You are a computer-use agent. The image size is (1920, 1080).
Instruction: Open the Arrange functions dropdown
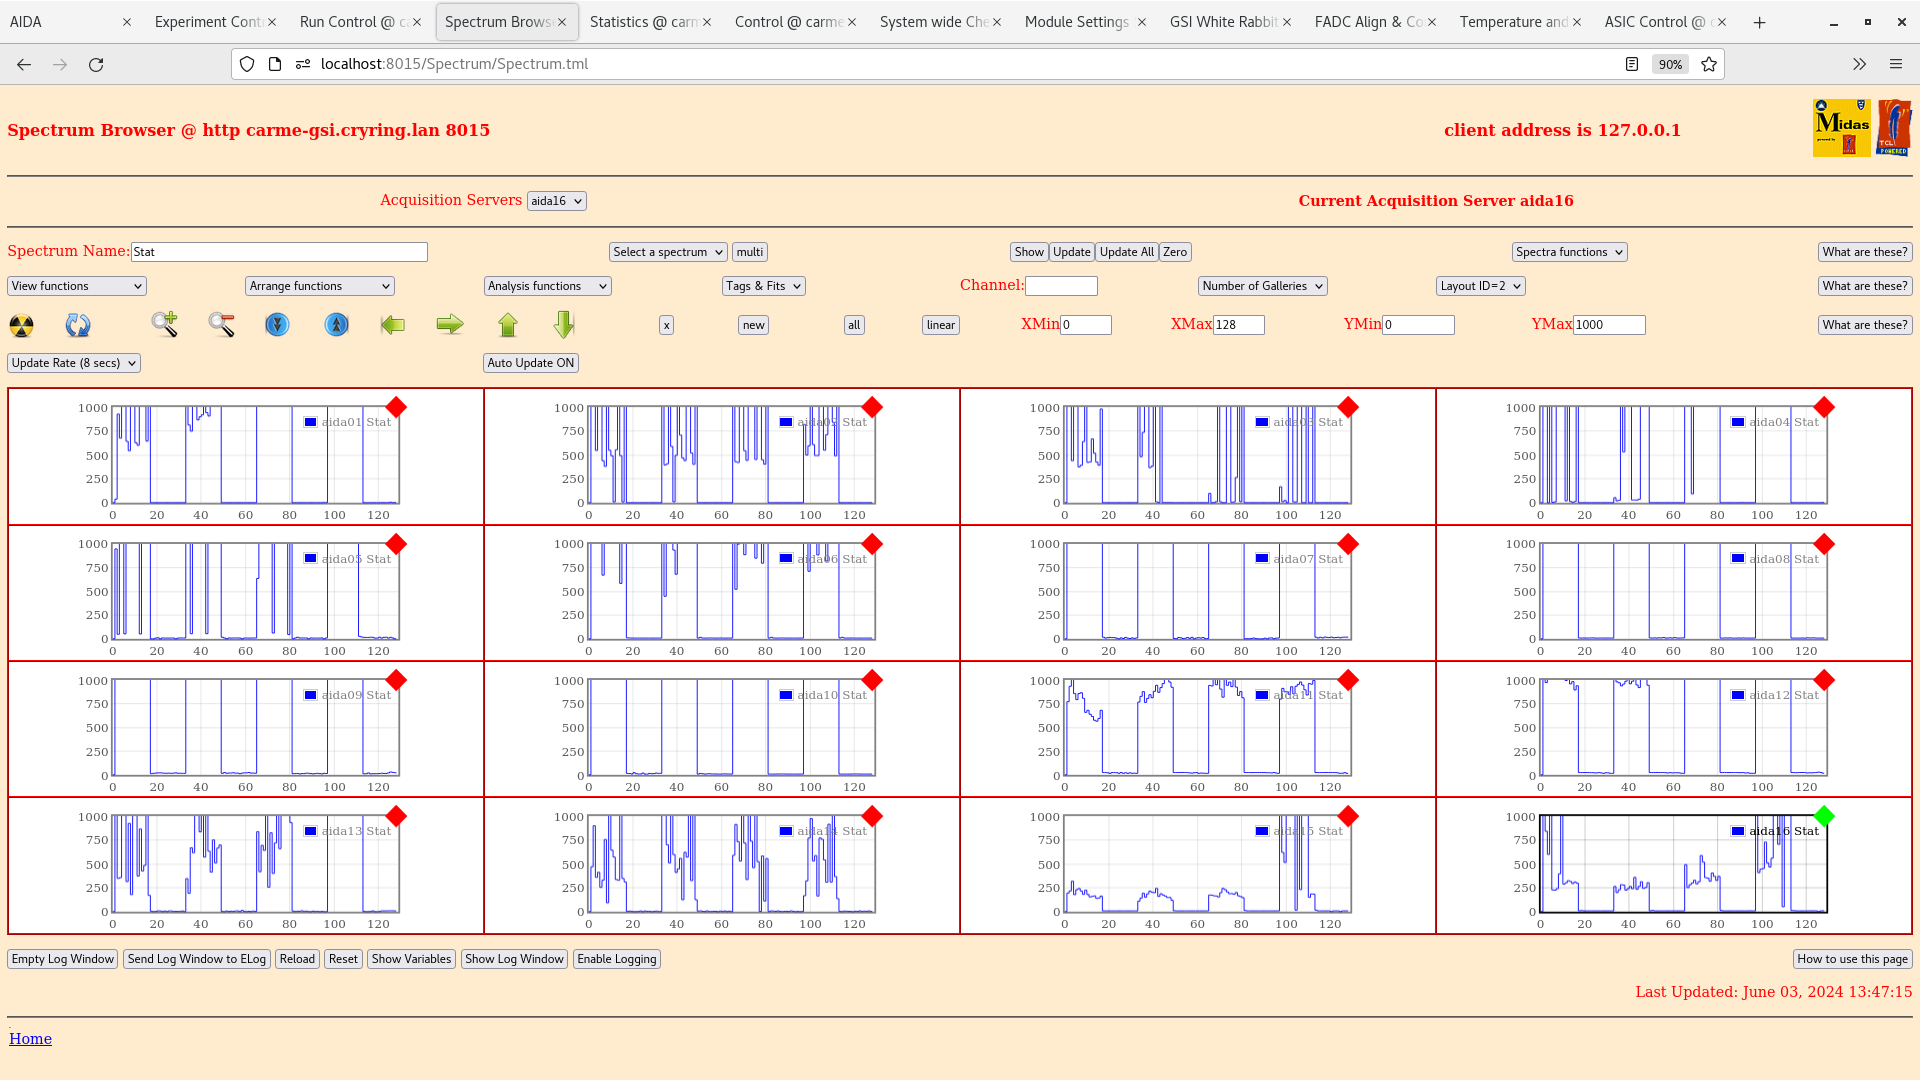(320, 286)
